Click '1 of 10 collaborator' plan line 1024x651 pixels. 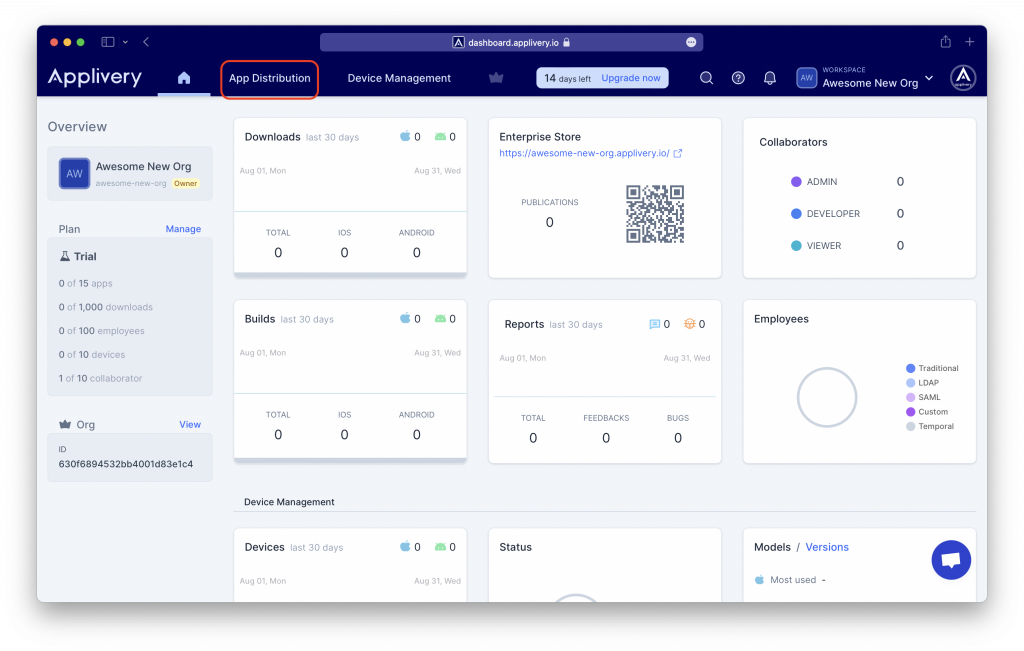click(x=101, y=378)
